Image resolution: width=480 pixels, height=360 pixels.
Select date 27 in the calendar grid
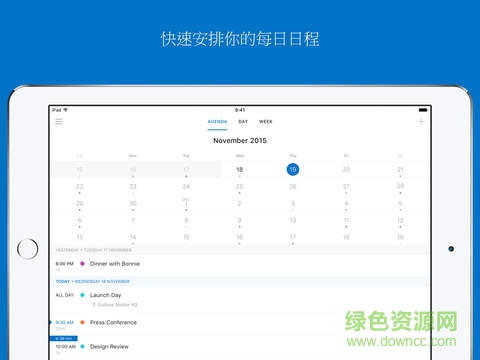346,186
